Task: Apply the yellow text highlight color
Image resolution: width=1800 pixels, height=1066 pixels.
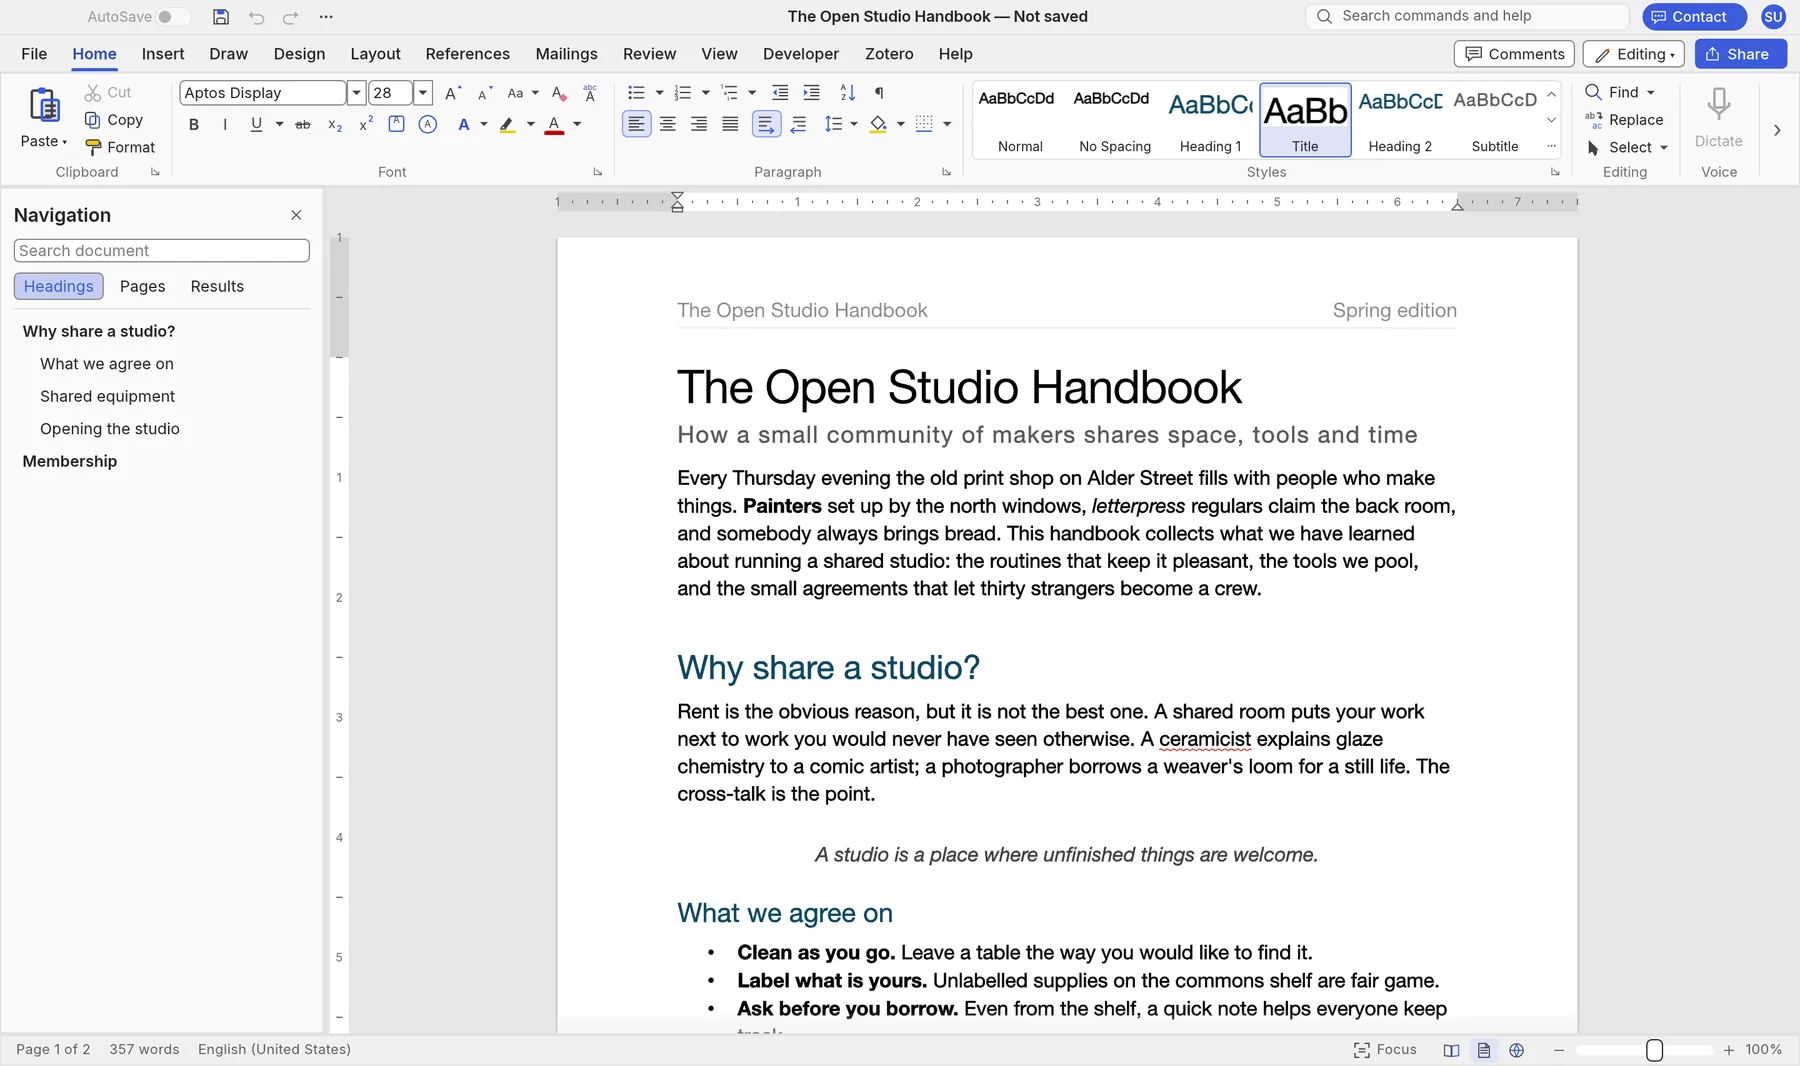Action: point(508,124)
